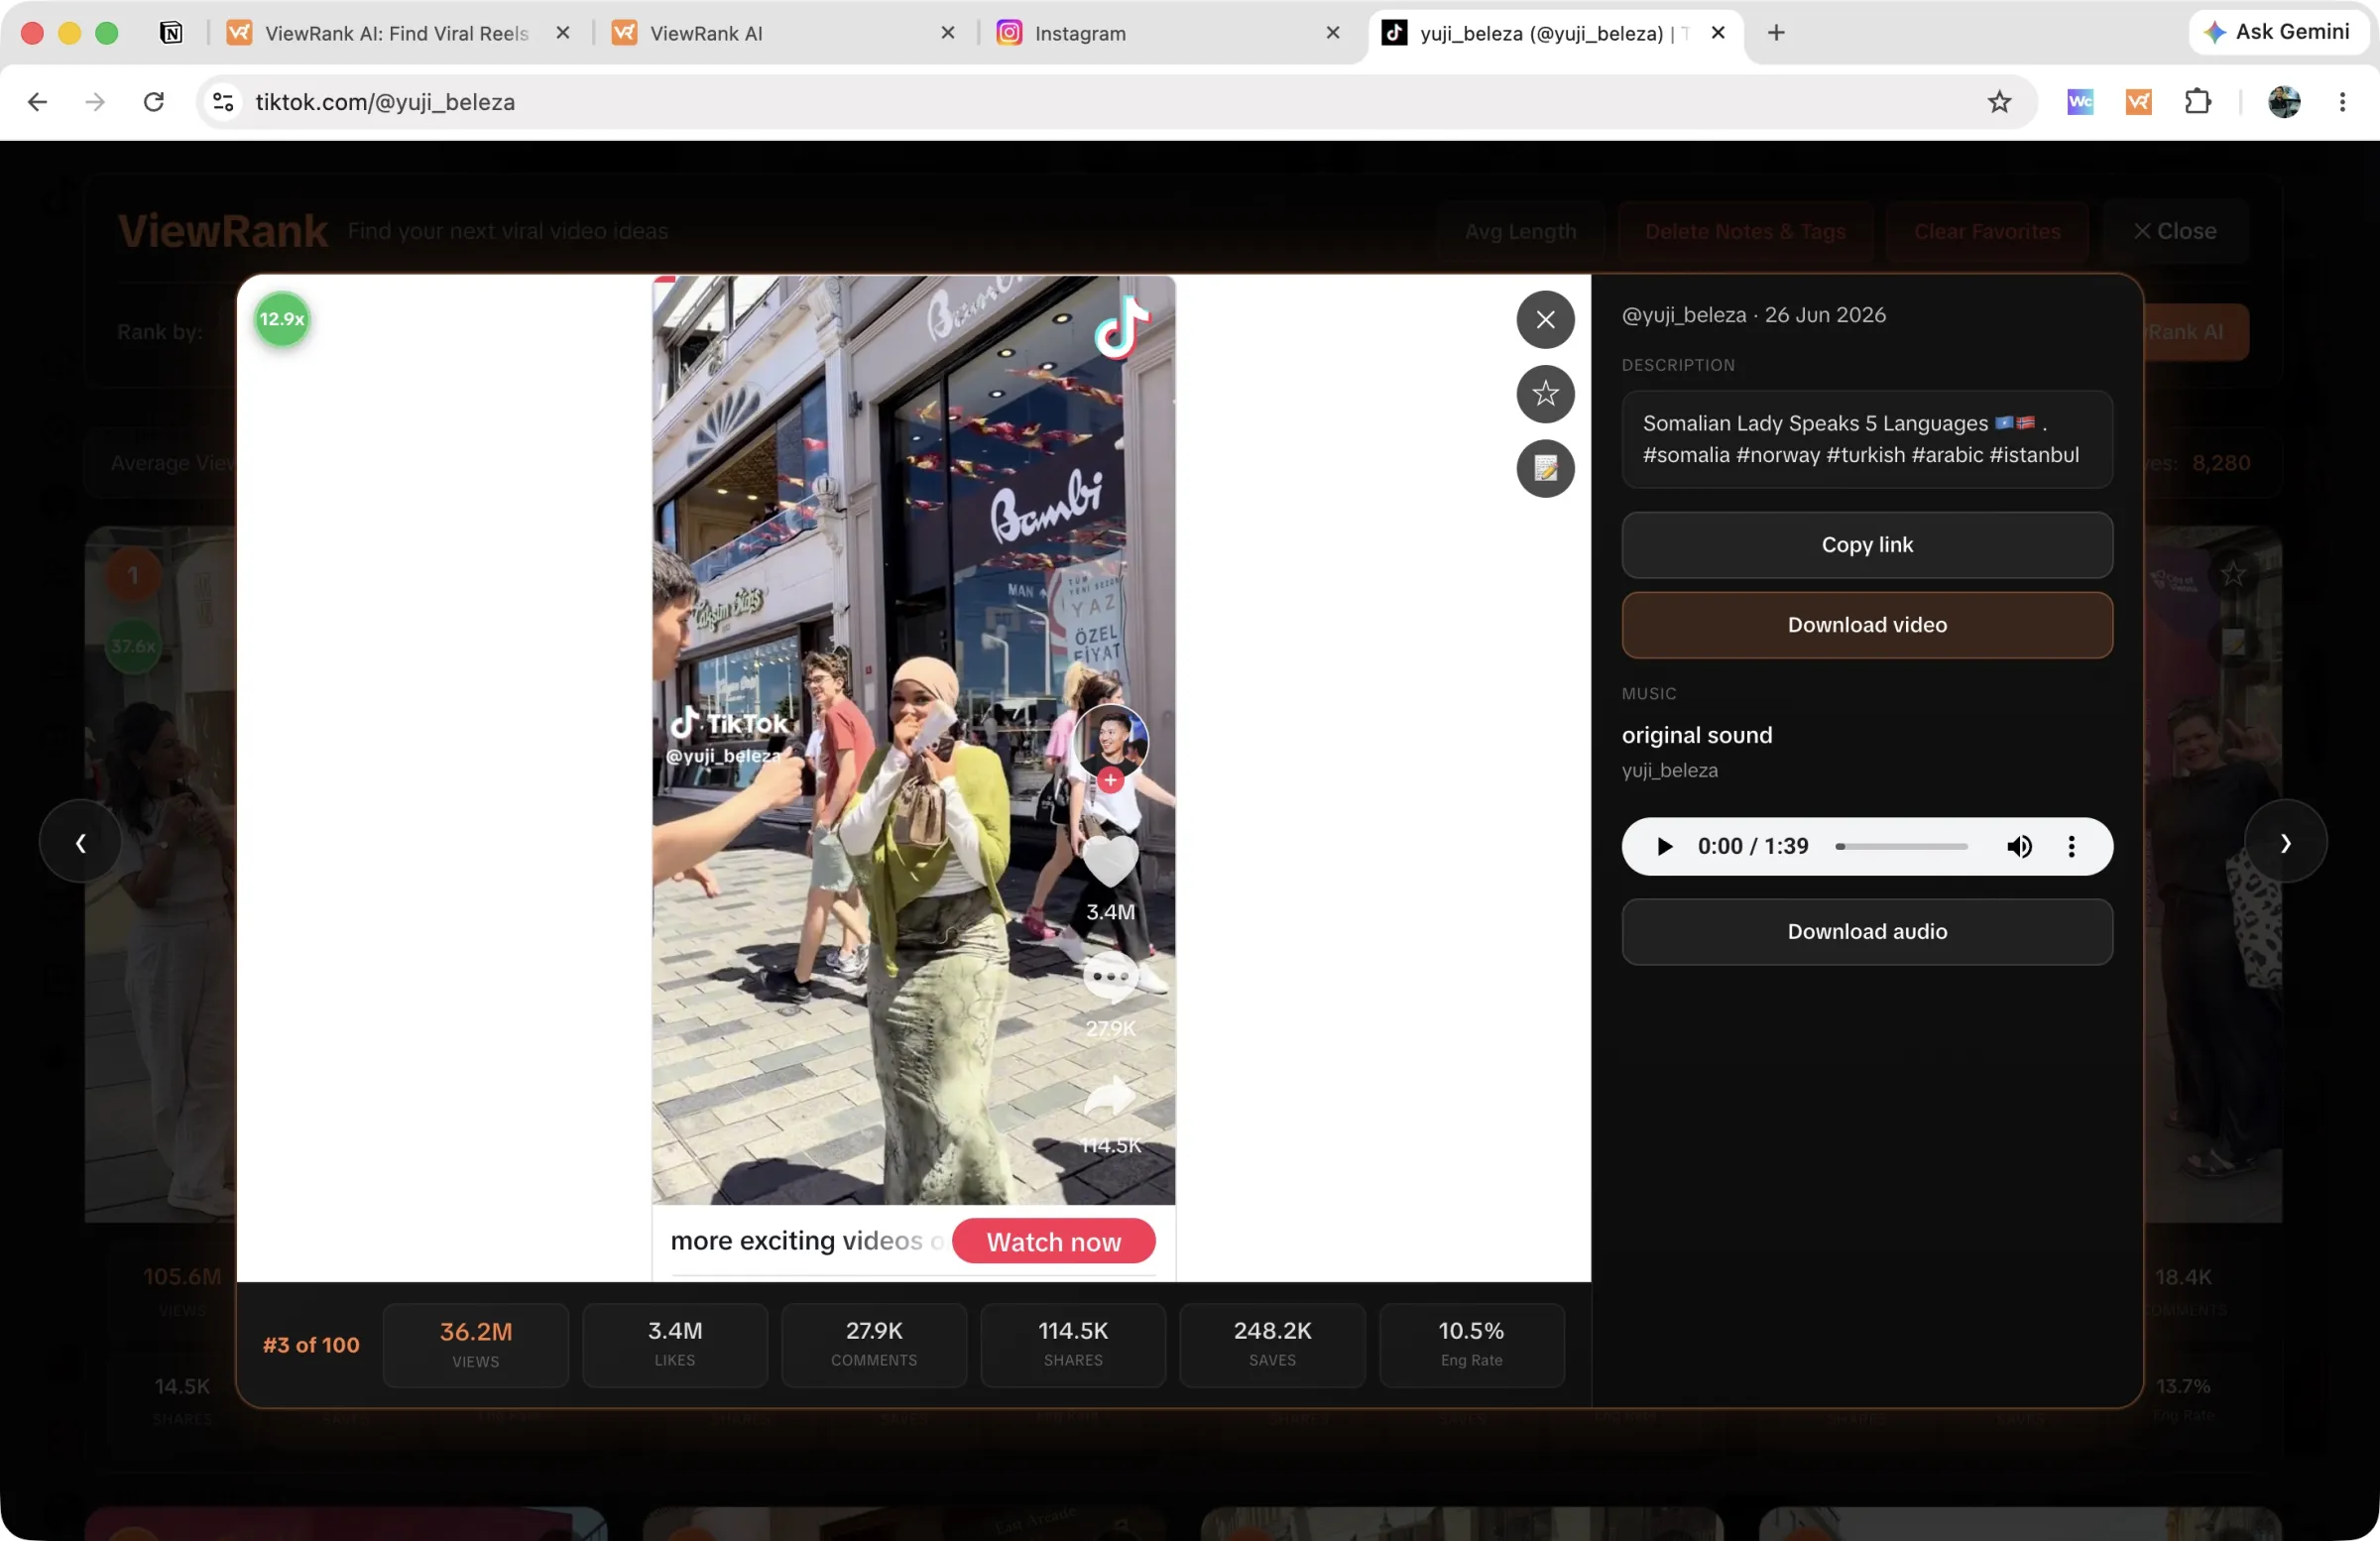
Task: Click the 27.9K COMMENTS stat box
Action: point(874,1346)
